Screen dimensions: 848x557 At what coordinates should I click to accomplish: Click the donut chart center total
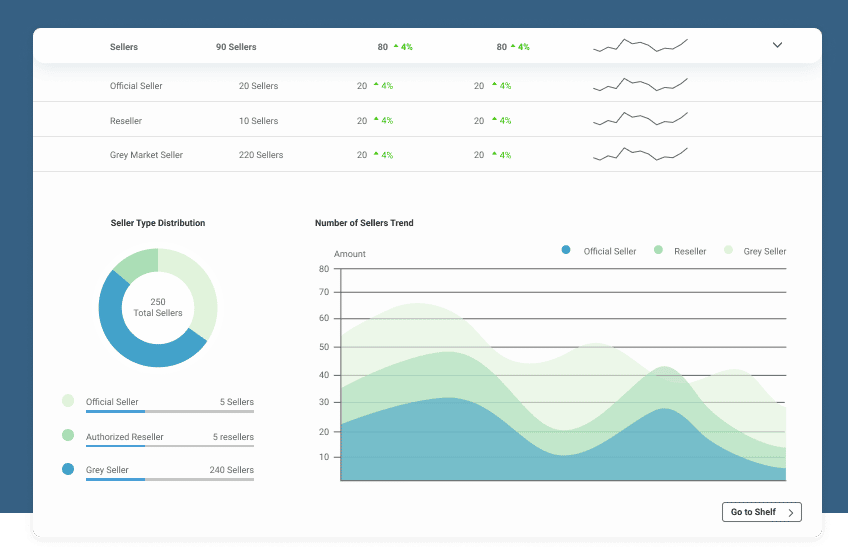click(158, 307)
